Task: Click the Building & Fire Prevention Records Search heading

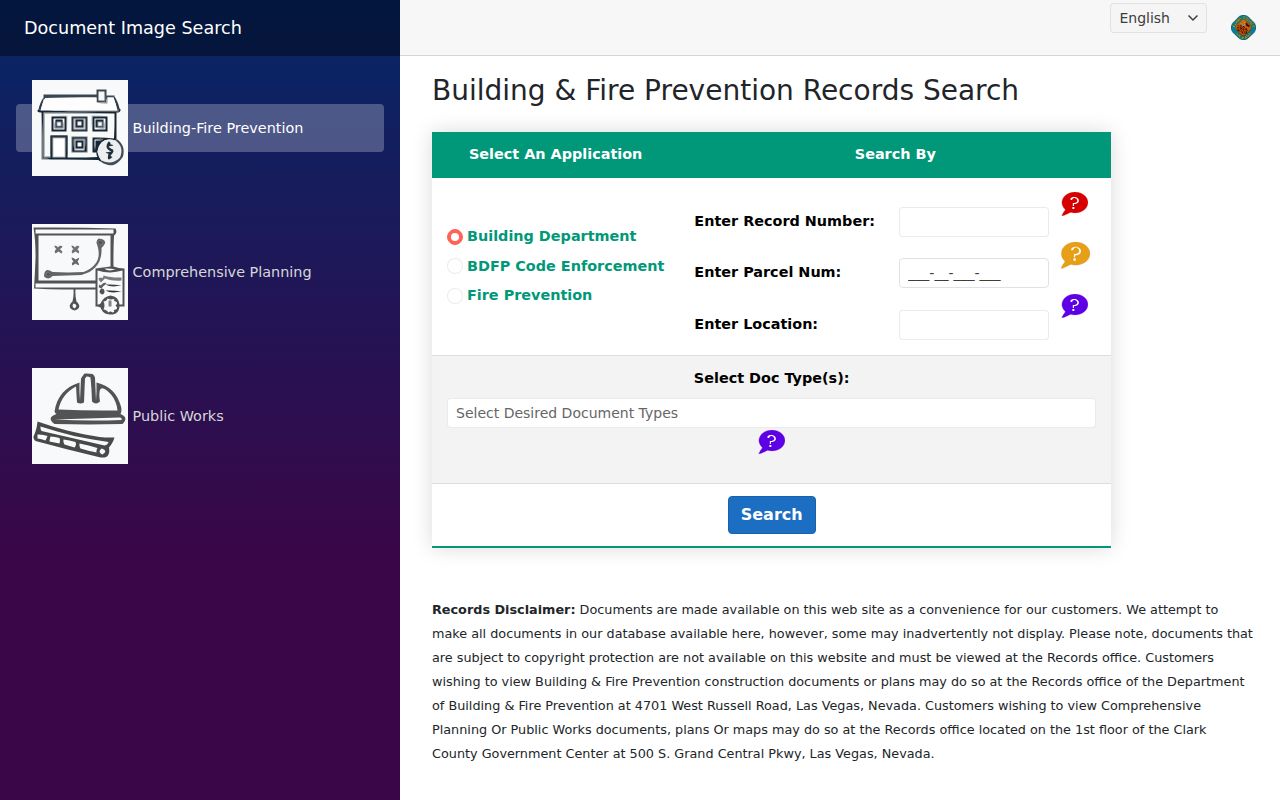Action: tap(725, 90)
